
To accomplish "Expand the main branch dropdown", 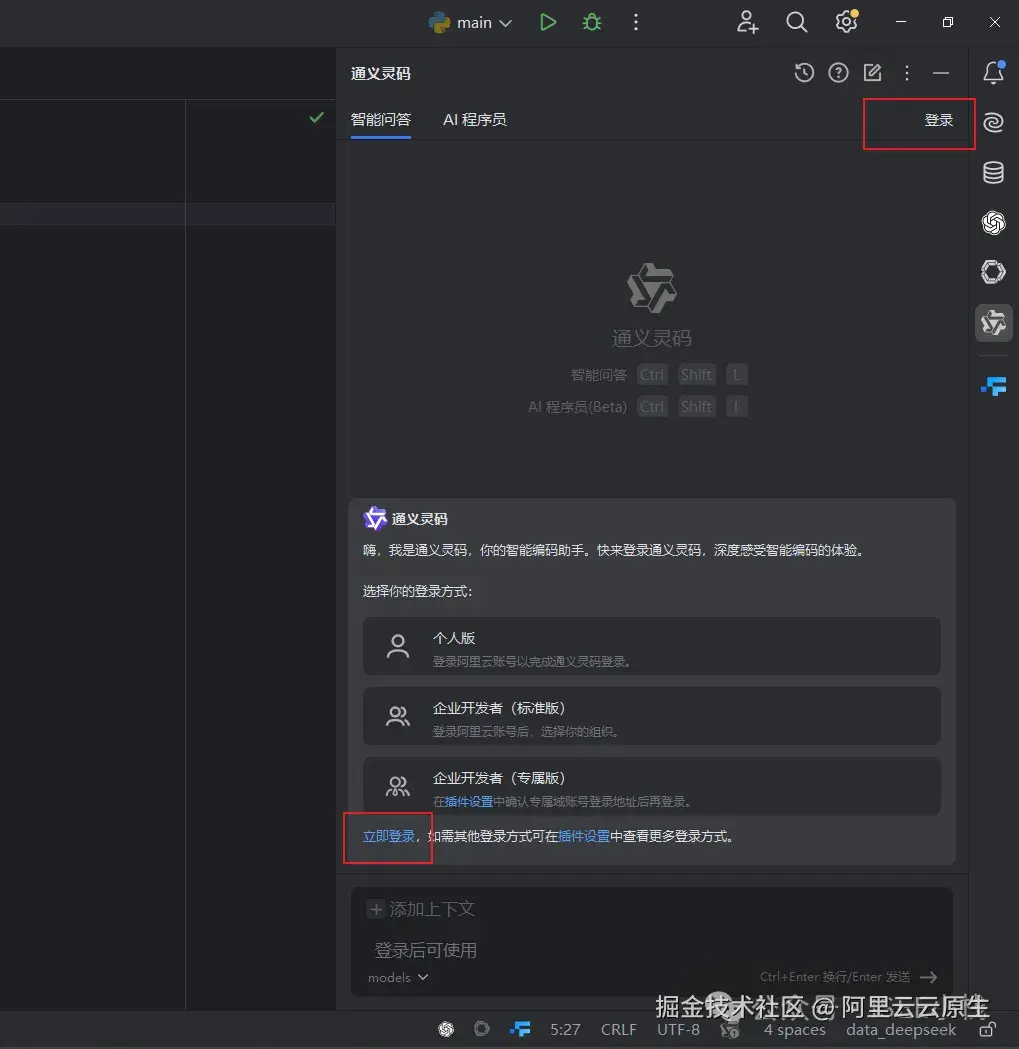I will (470, 21).
